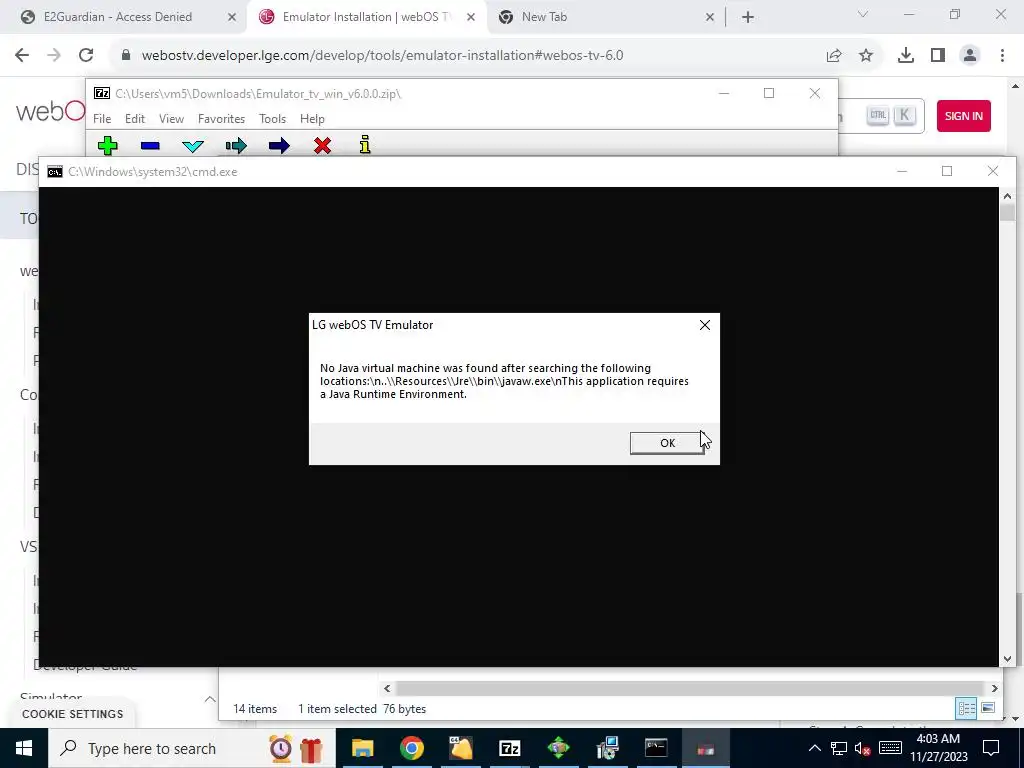Show hidden system tray icons

coord(814,748)
